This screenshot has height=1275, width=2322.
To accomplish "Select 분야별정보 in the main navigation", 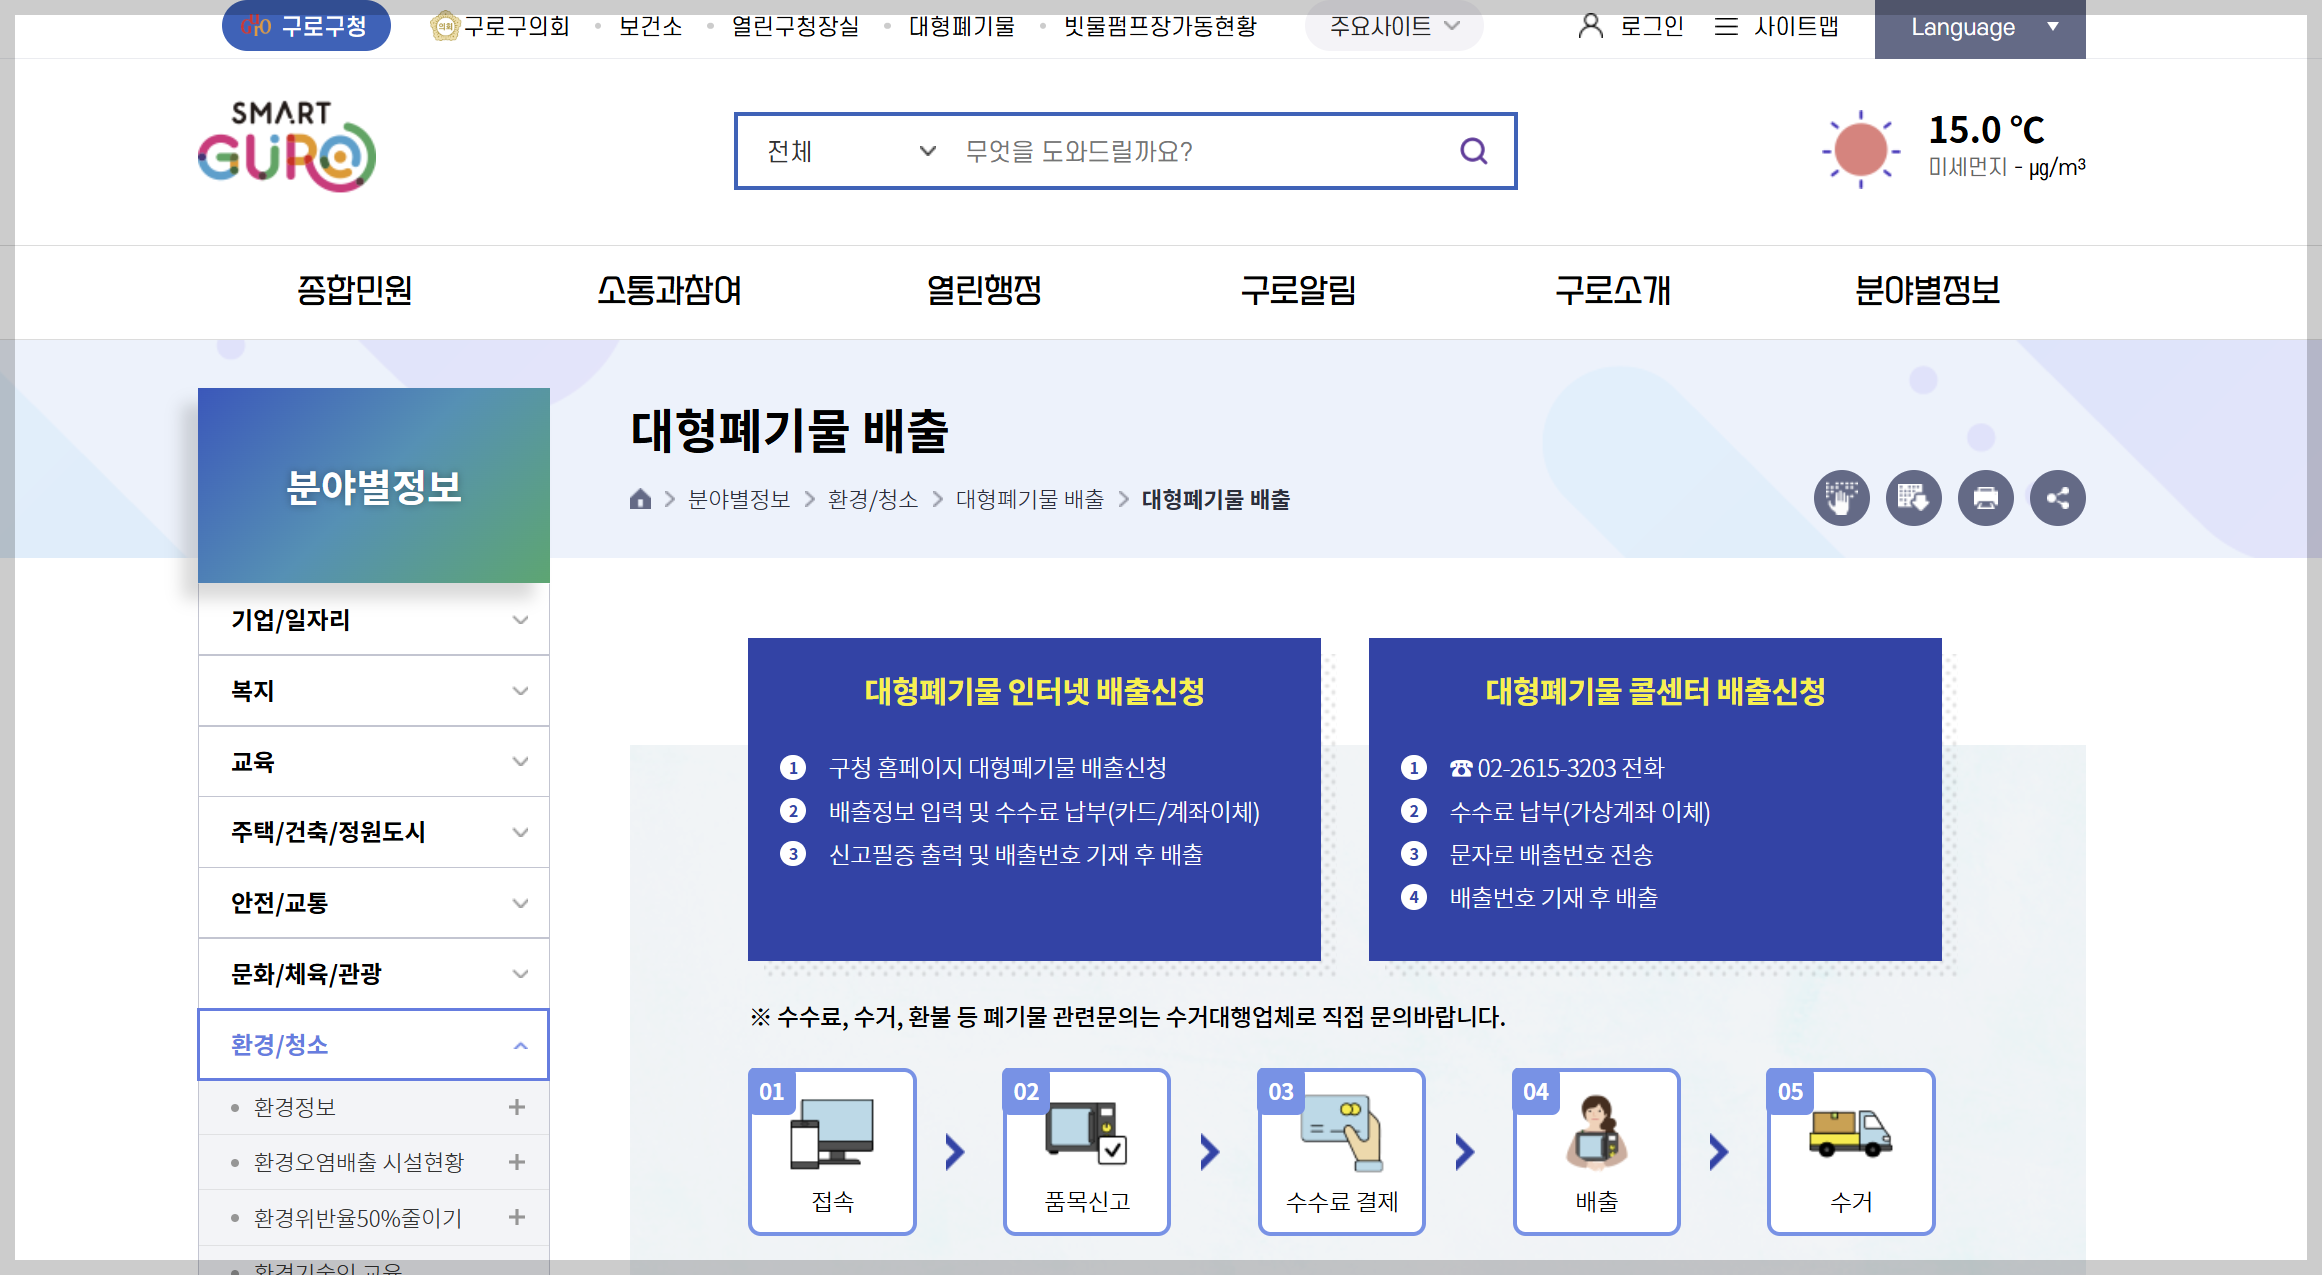I will pos(1927,291).
